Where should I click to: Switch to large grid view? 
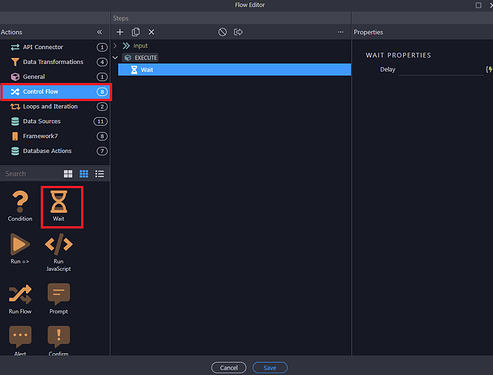click(x=68, y=174)
